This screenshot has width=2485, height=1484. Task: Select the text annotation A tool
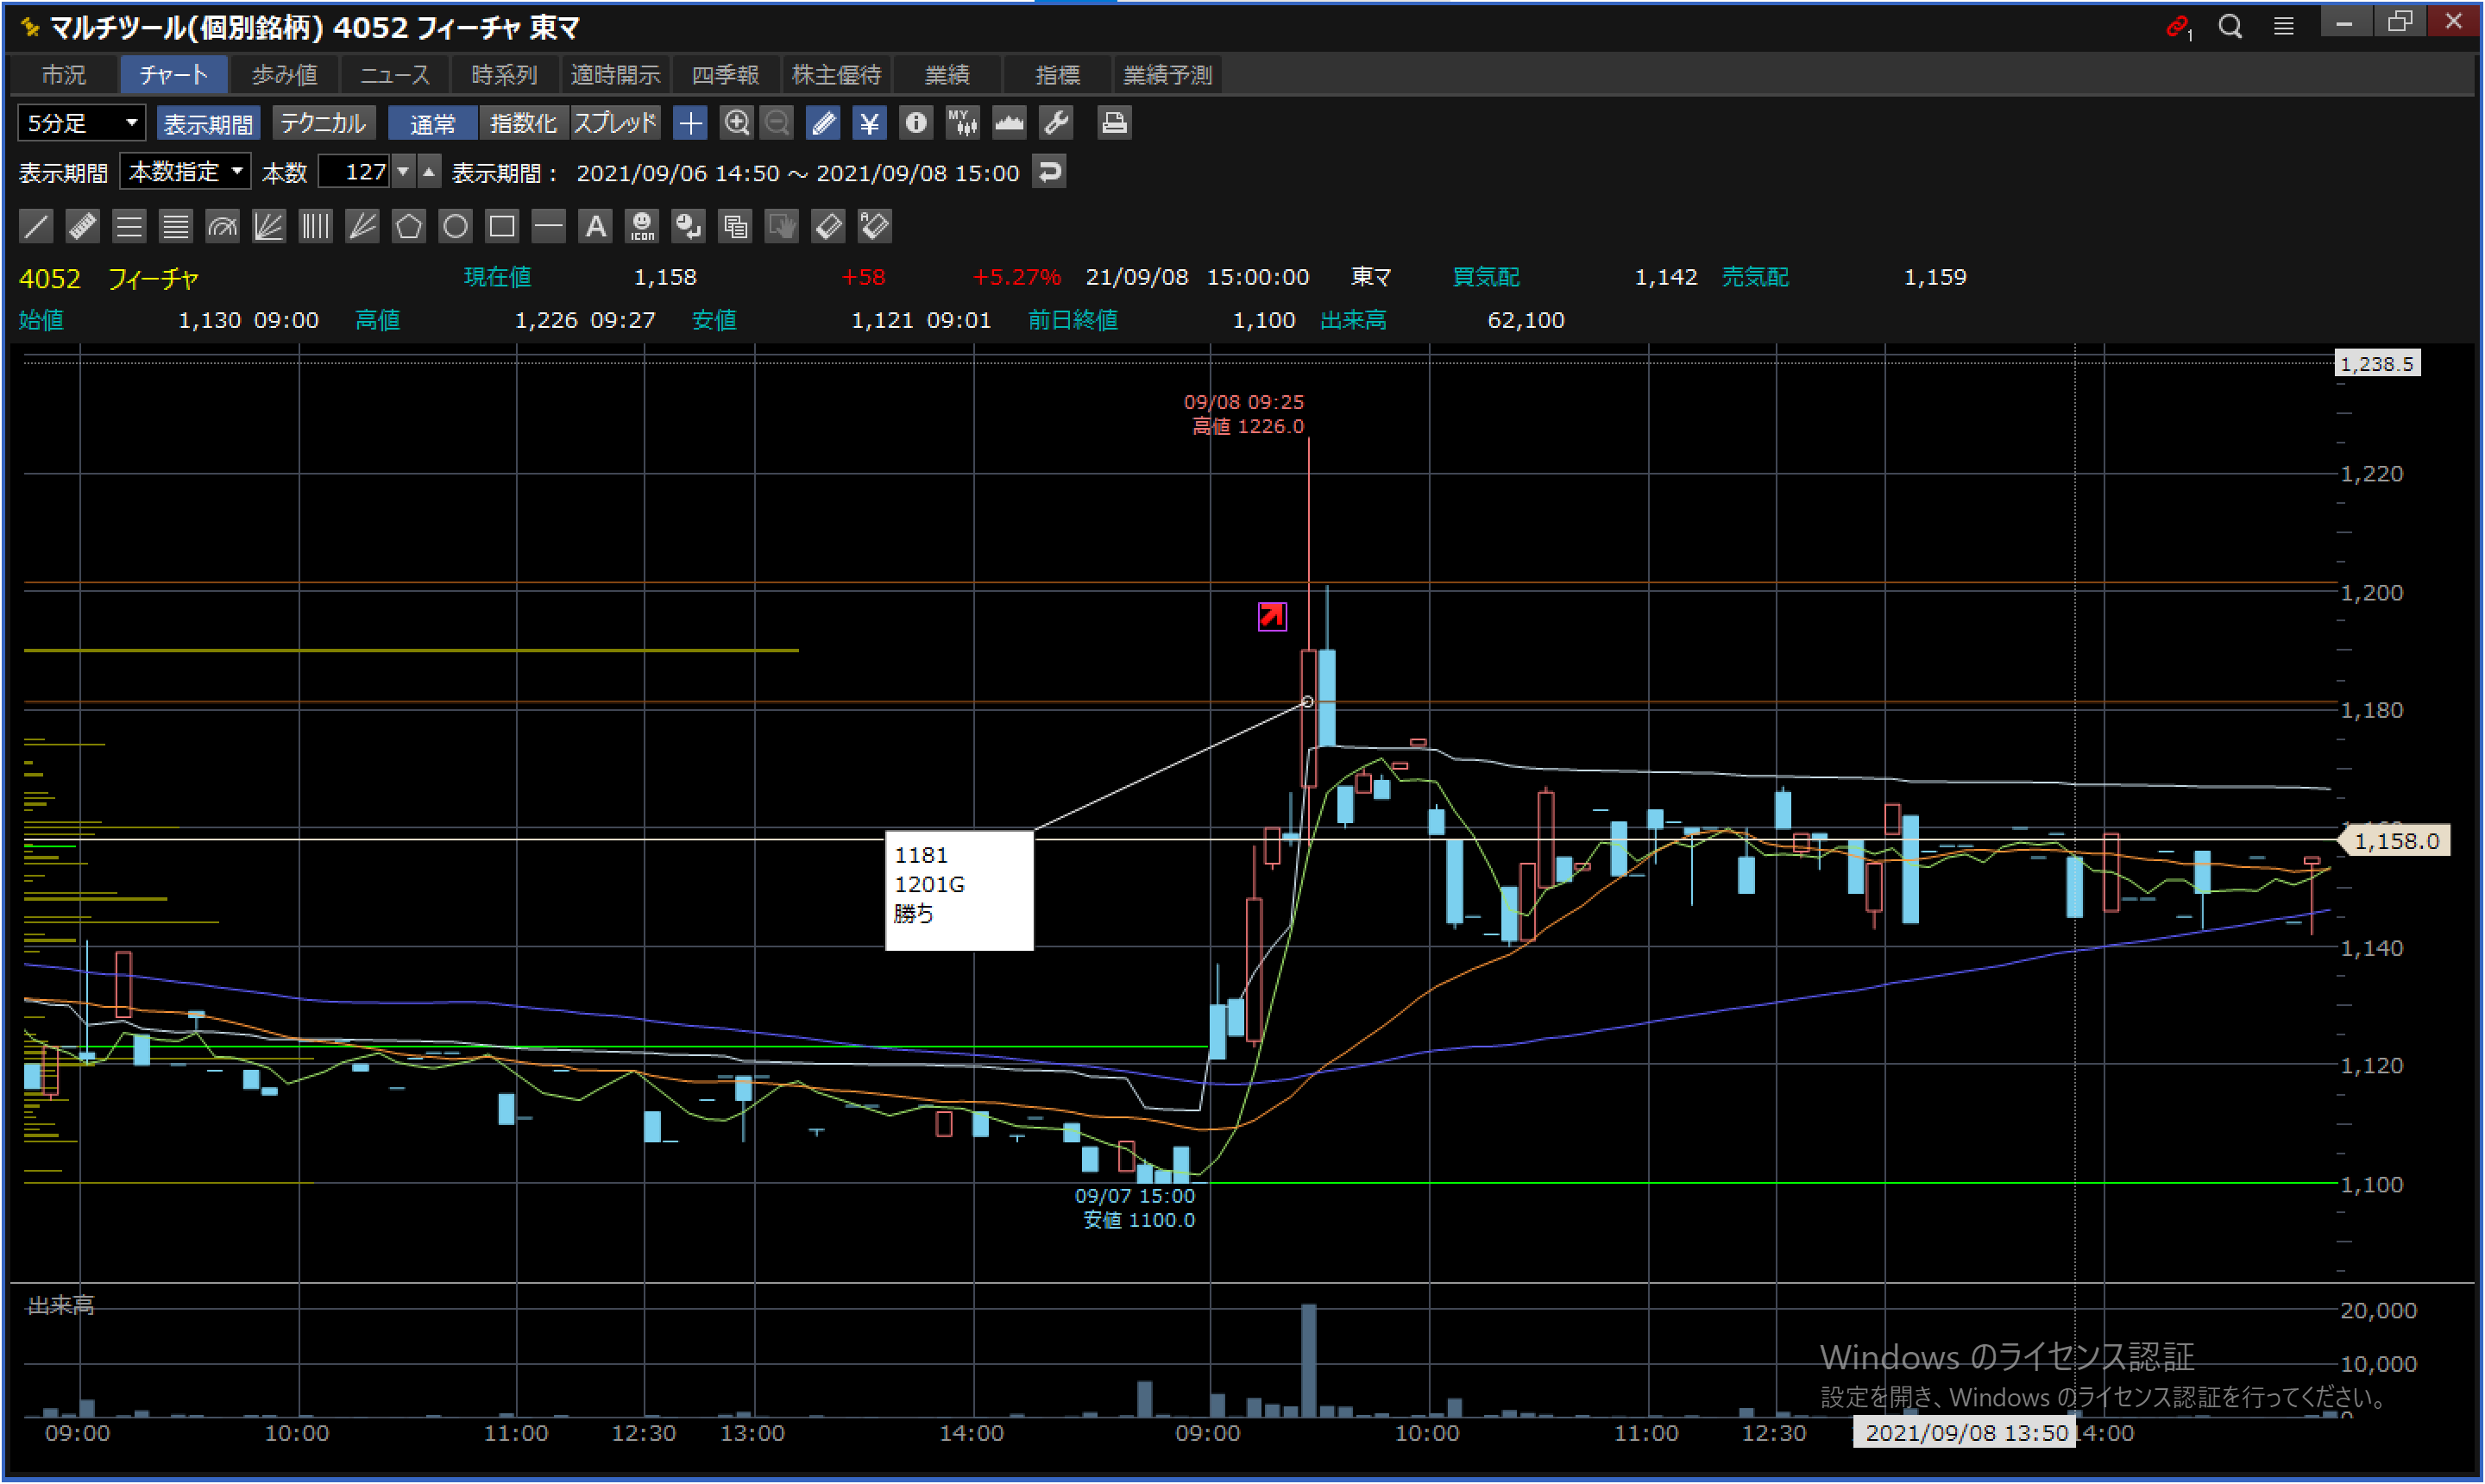(x=595, y=227)
